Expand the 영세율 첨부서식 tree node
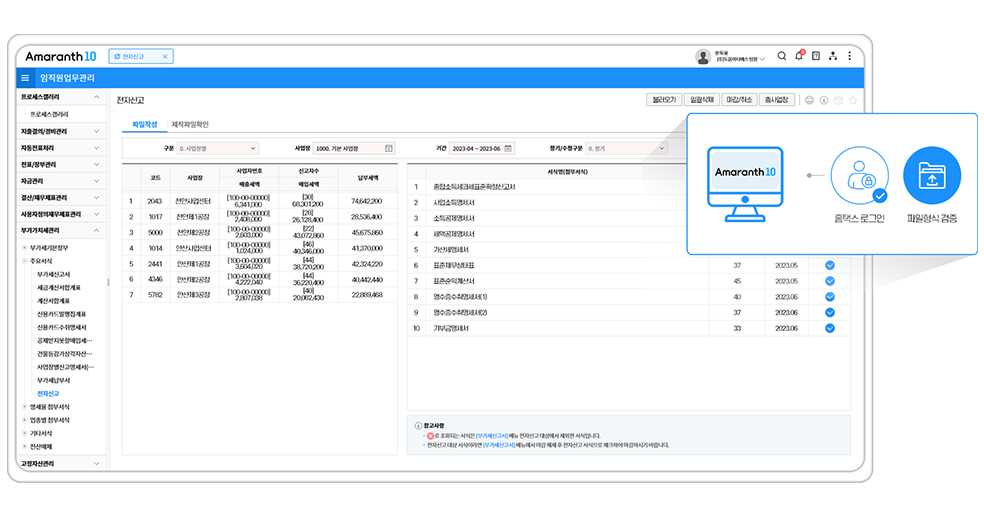 [24, 407]
